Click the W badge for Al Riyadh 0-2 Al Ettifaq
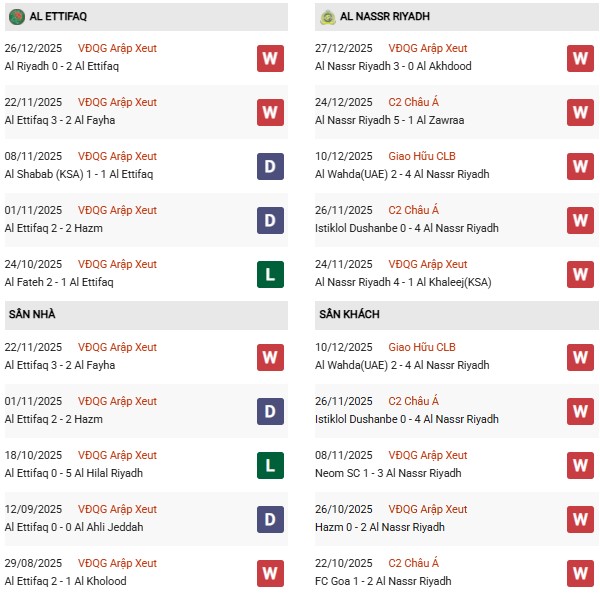 click(270, 58)
